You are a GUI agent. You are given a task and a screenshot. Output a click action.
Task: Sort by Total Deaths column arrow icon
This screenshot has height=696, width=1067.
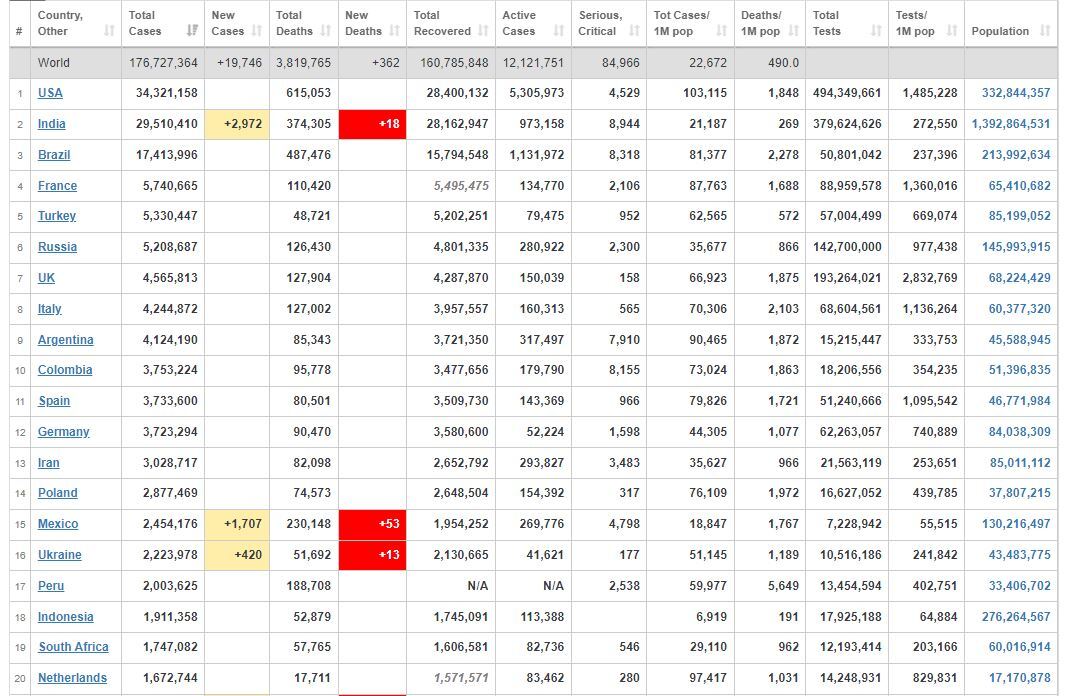[x=326, y=31]
